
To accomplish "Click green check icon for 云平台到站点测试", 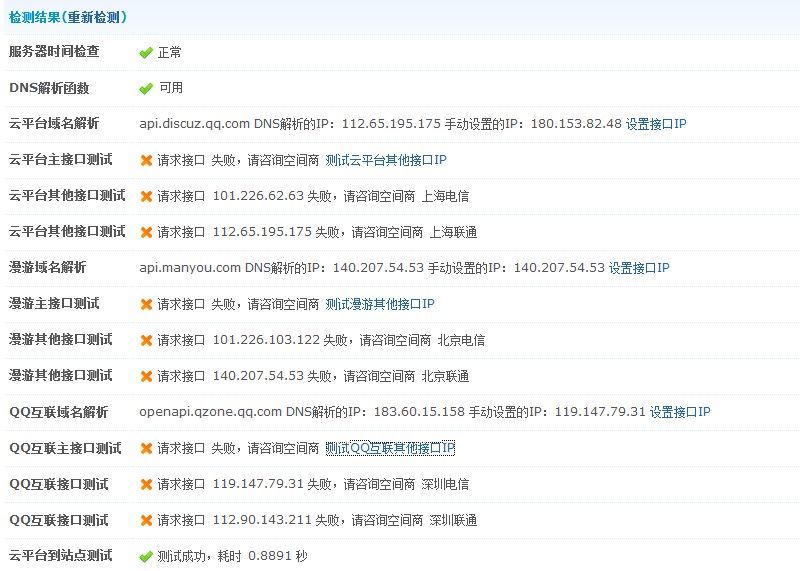I will click(146, 556).
